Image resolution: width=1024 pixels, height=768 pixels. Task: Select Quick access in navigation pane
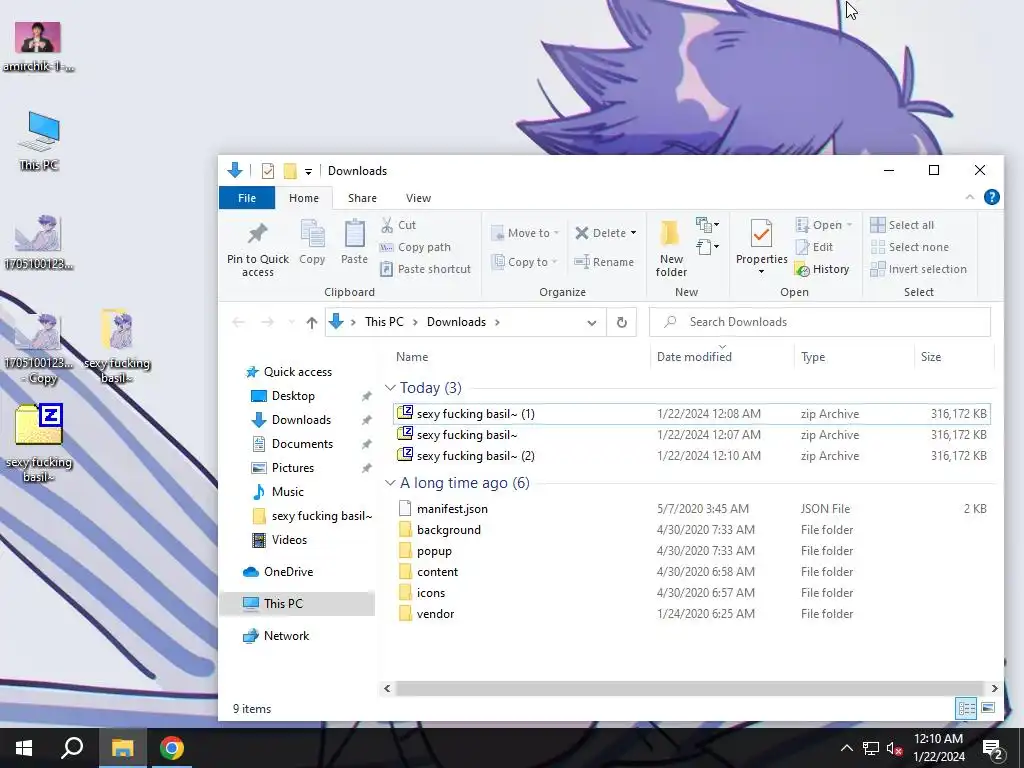tap(297, 372)
